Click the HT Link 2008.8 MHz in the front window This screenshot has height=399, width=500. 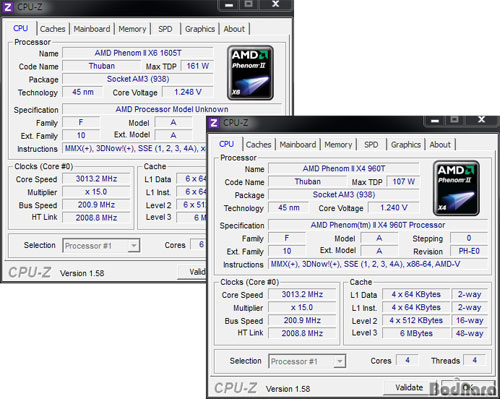tap(302, 333)
